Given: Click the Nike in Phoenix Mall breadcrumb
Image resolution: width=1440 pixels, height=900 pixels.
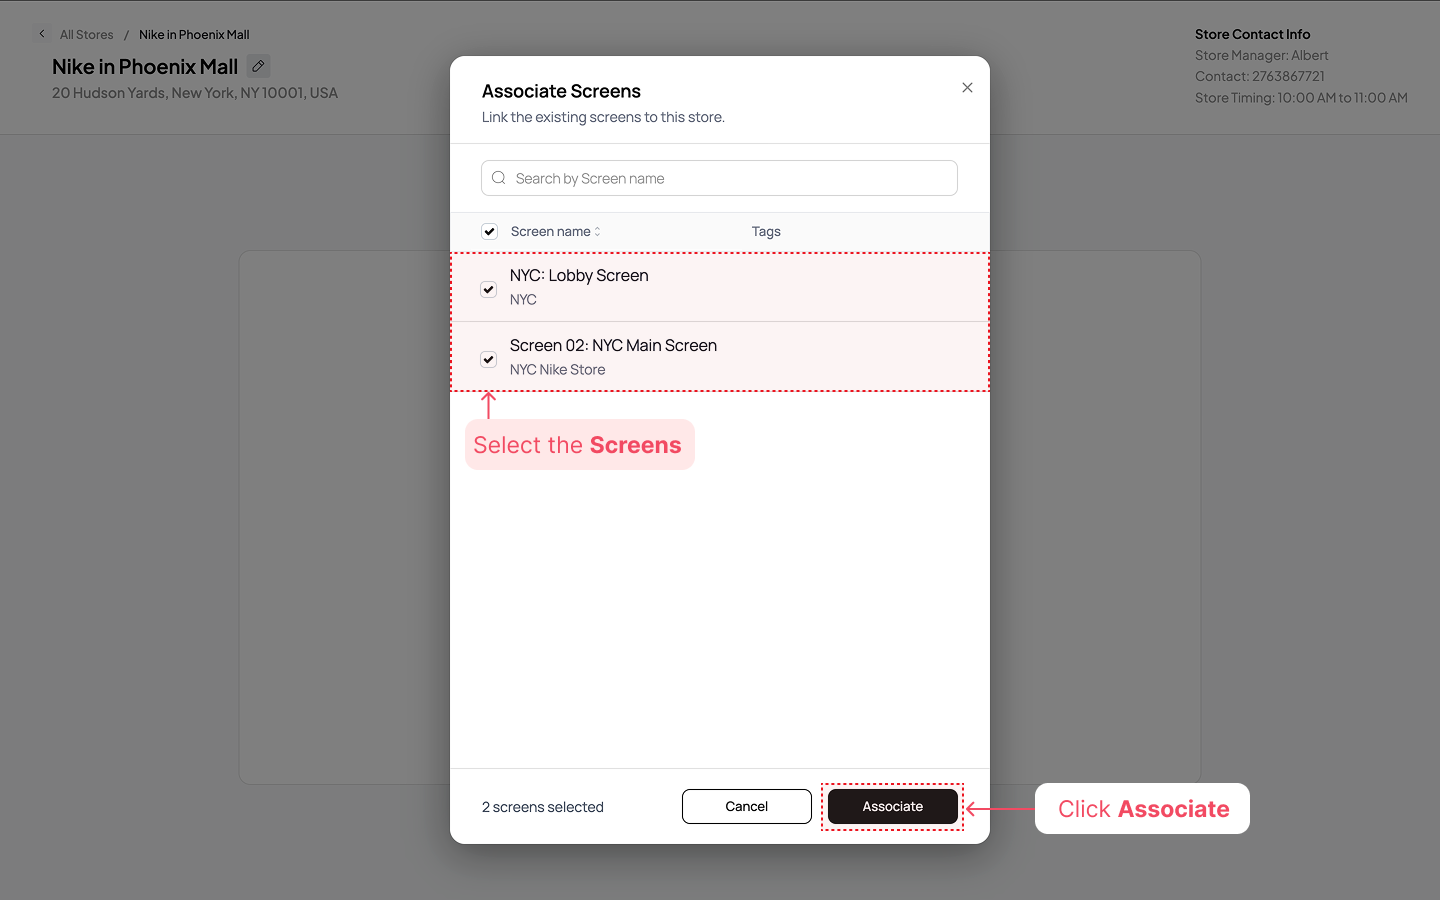Looking at the screenshot, I should [x=194, y=35].
